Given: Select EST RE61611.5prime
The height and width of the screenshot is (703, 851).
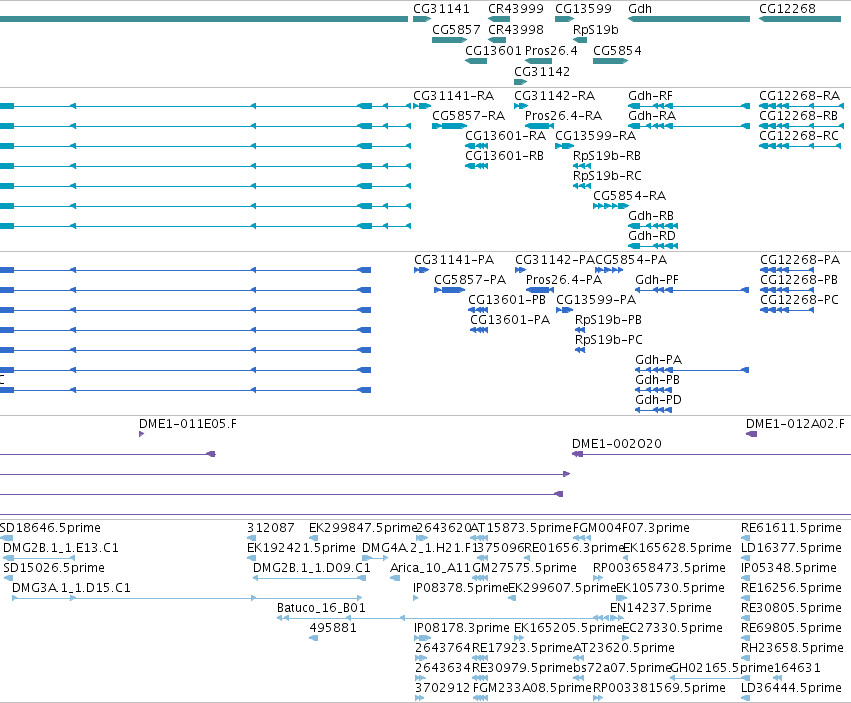Looking at the screenshot, I should pyautogui.click(x=791, y=528).
